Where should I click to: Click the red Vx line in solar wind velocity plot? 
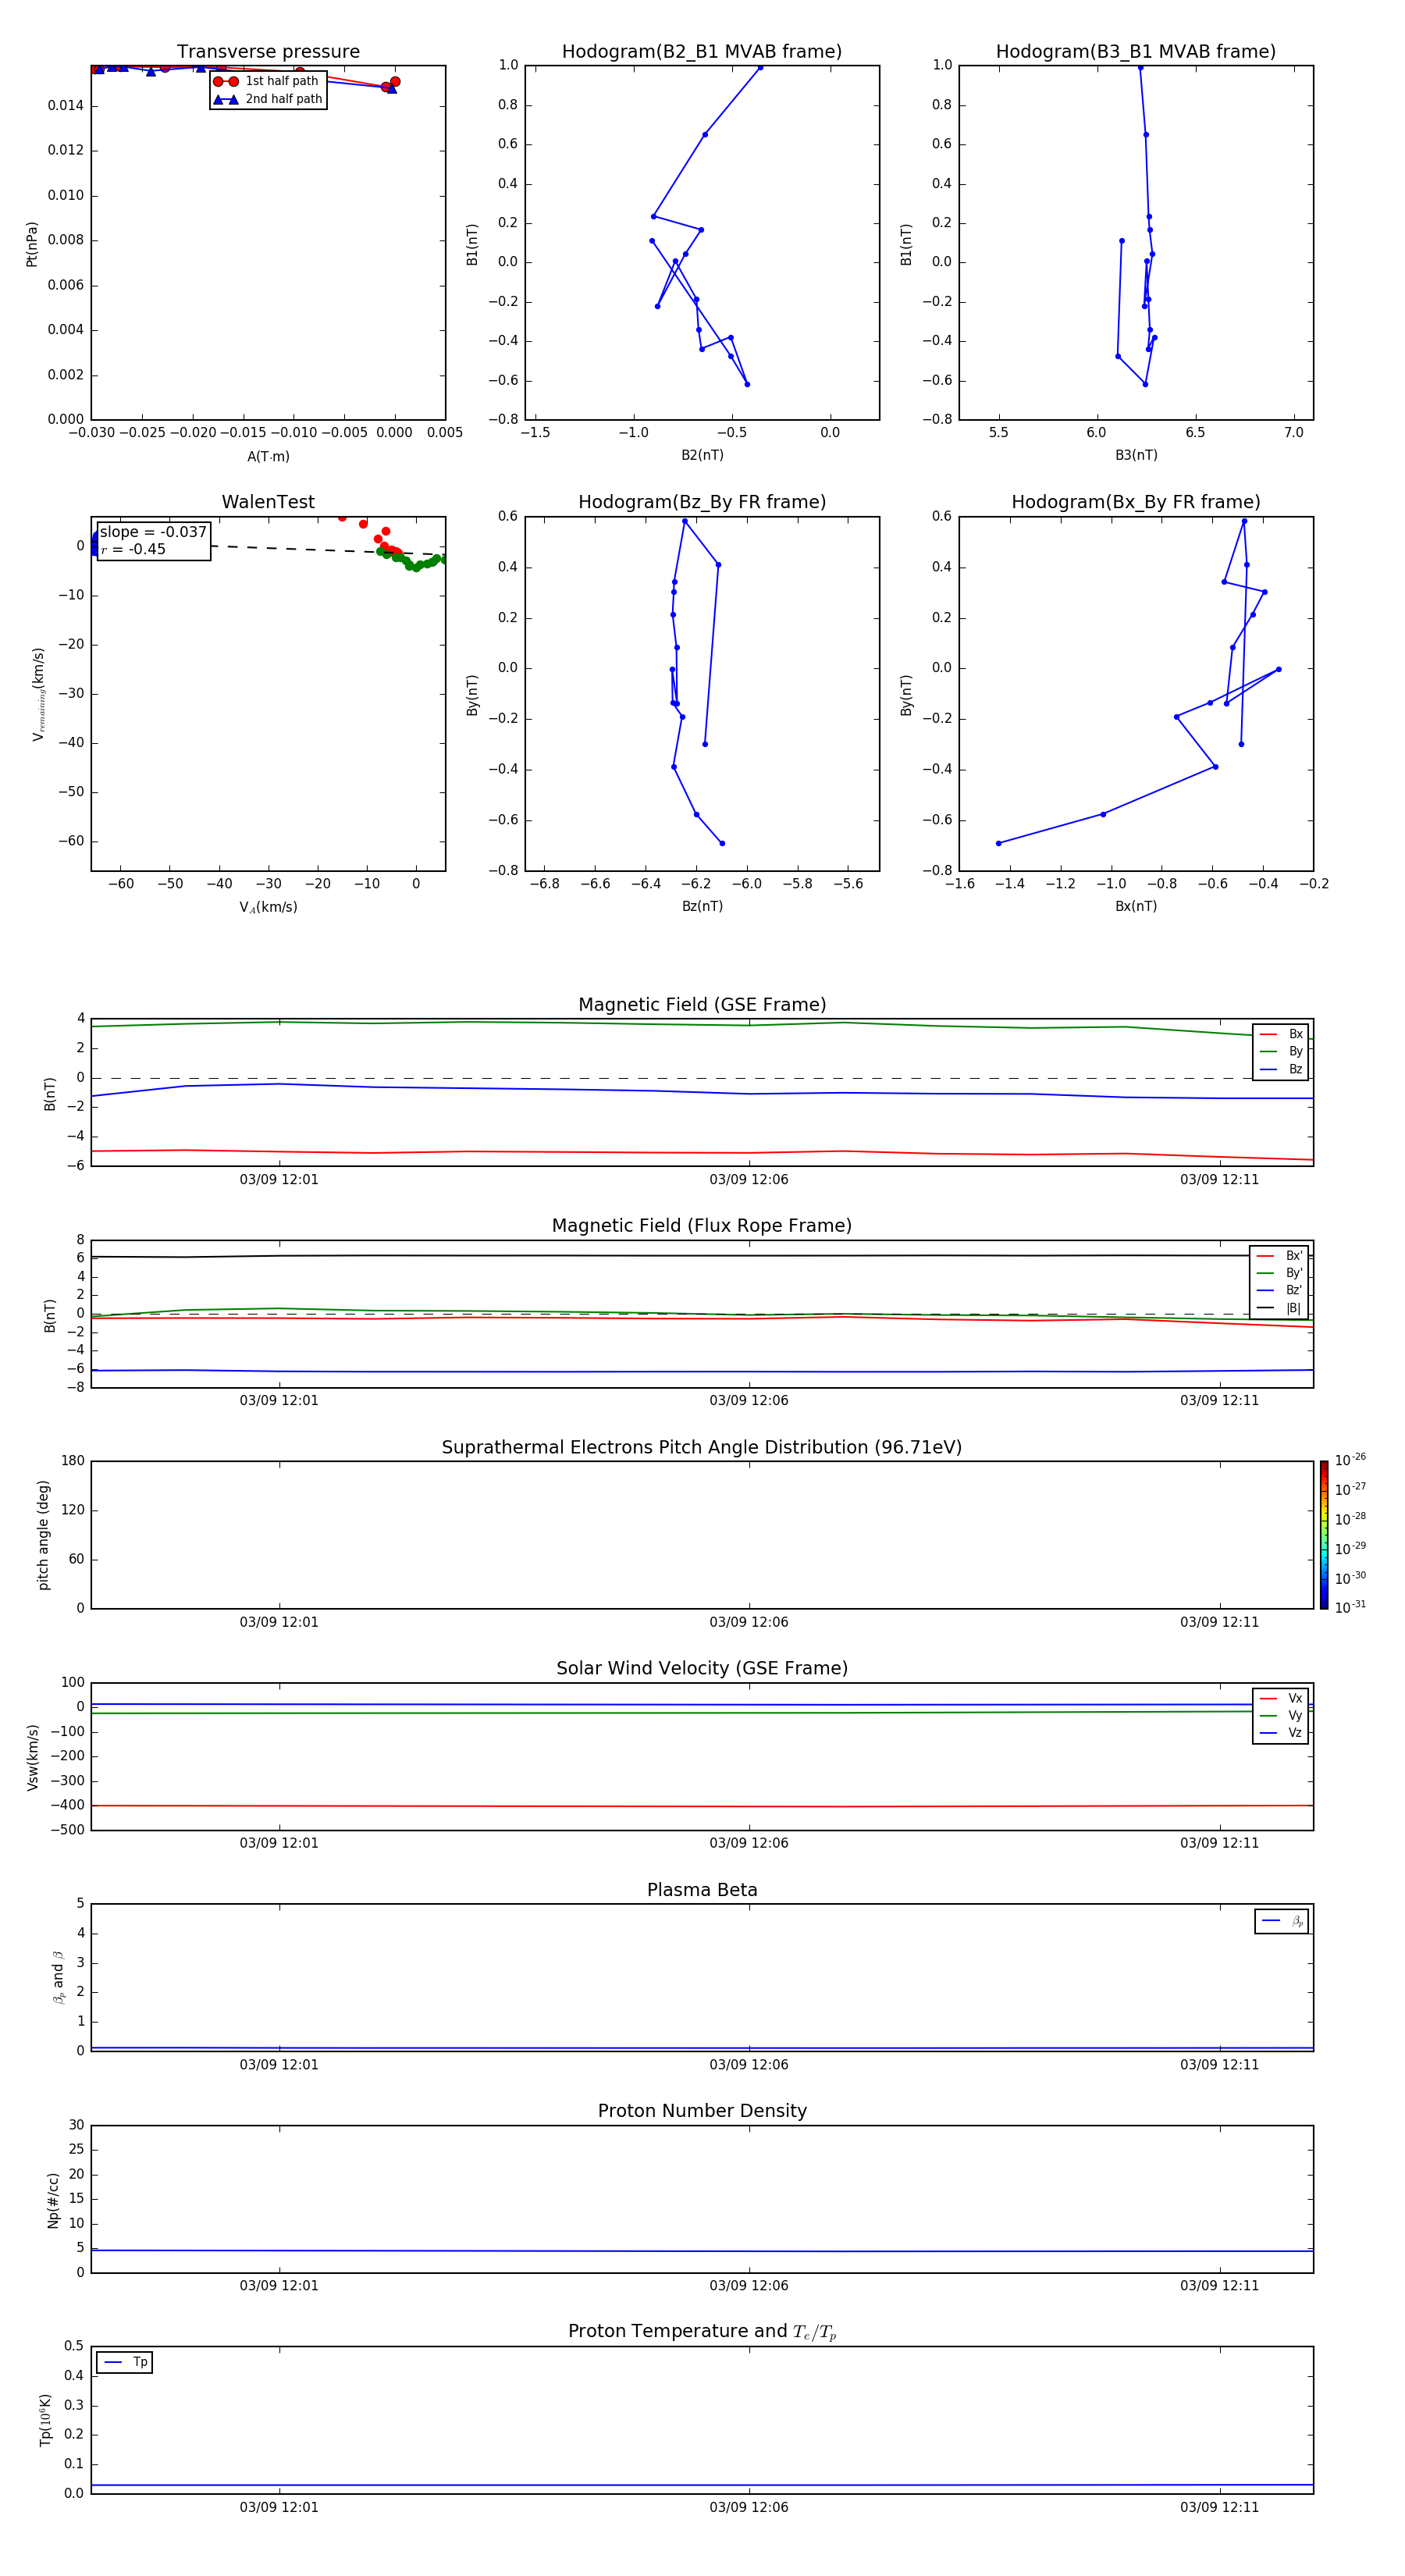tap(702, 1806)
